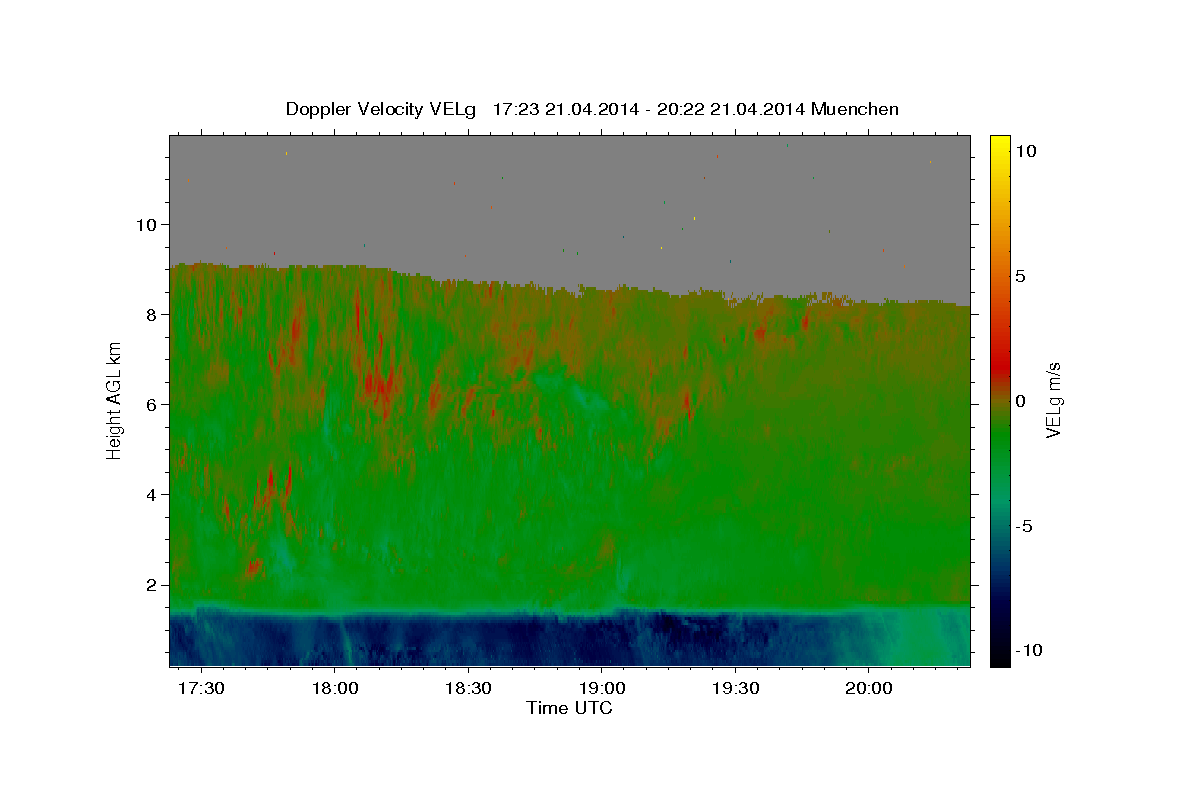Viewport: 1200px width, 800px height.
Task: Click the colorbar tick label 5
Action: click(x=1020, y=276)
